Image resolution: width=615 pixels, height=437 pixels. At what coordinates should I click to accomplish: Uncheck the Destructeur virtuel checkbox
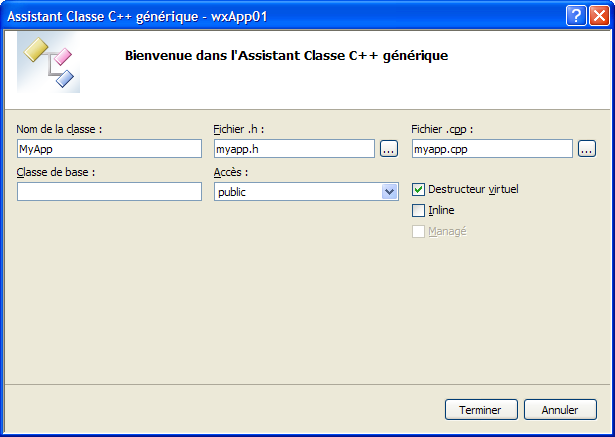tap(419, 189)
